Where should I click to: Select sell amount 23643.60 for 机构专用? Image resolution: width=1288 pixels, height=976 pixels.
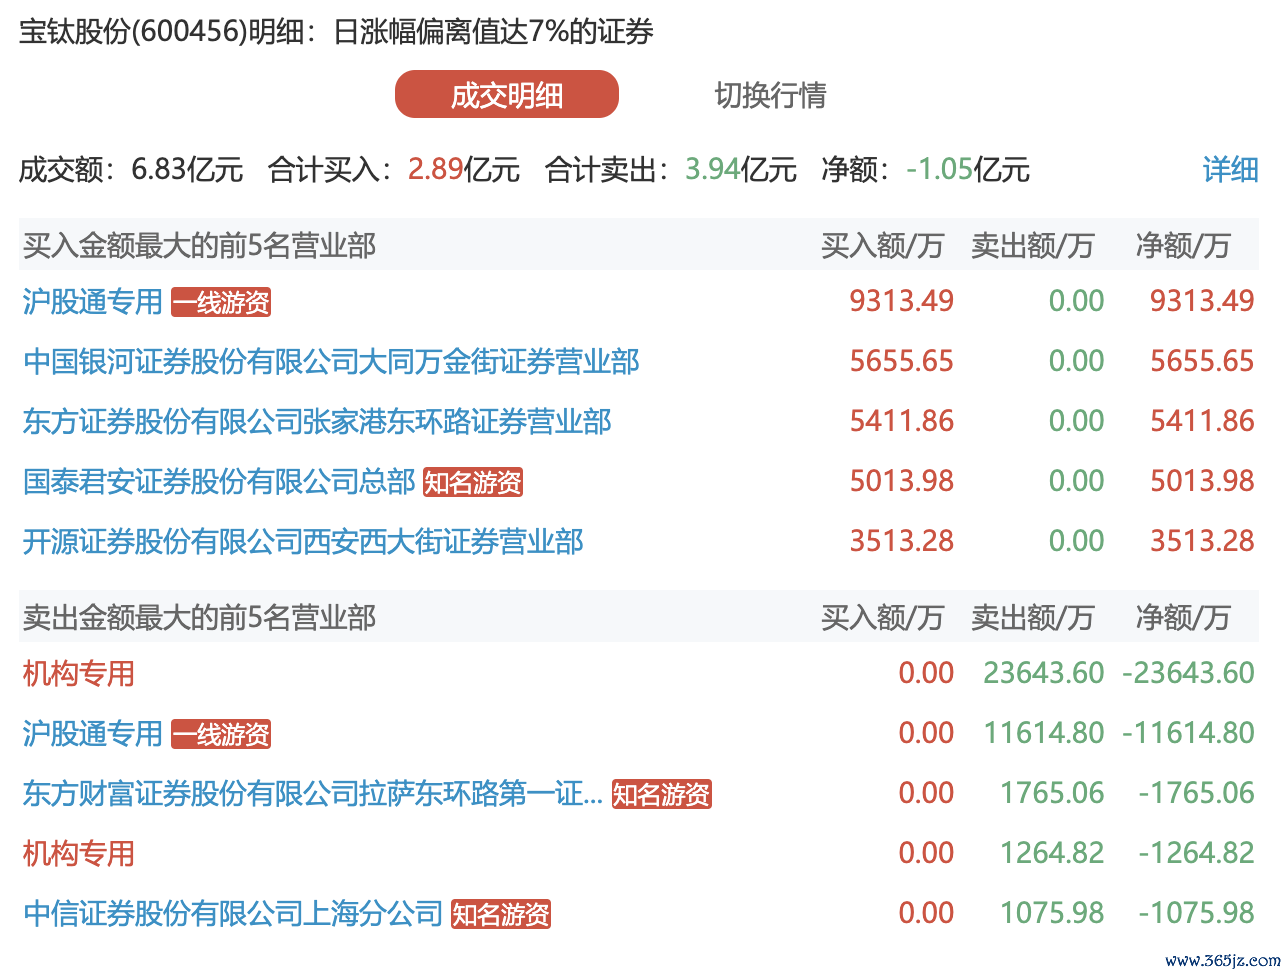pos(1044,673)
